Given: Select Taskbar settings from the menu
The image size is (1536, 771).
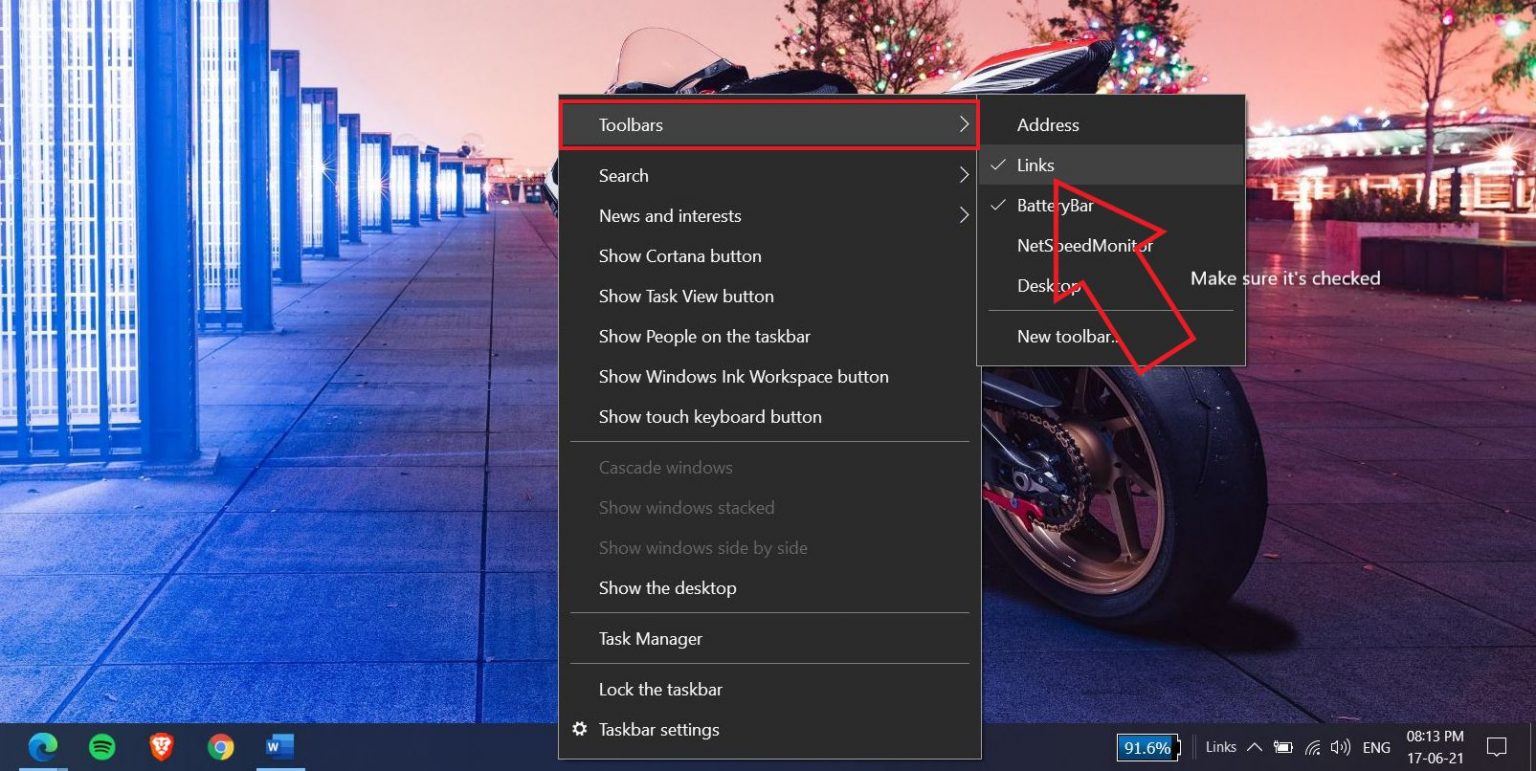Looking at the screenshot, I should click(659, 729).
